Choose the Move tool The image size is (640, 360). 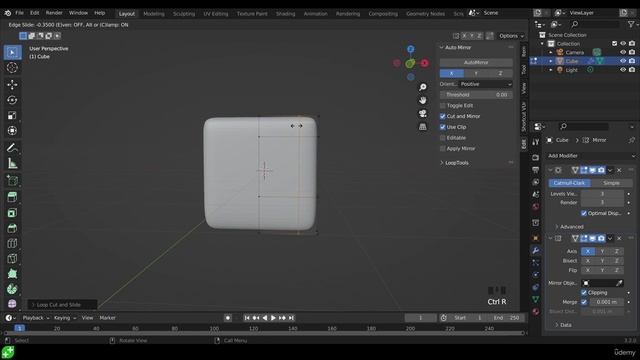point(12,84)
